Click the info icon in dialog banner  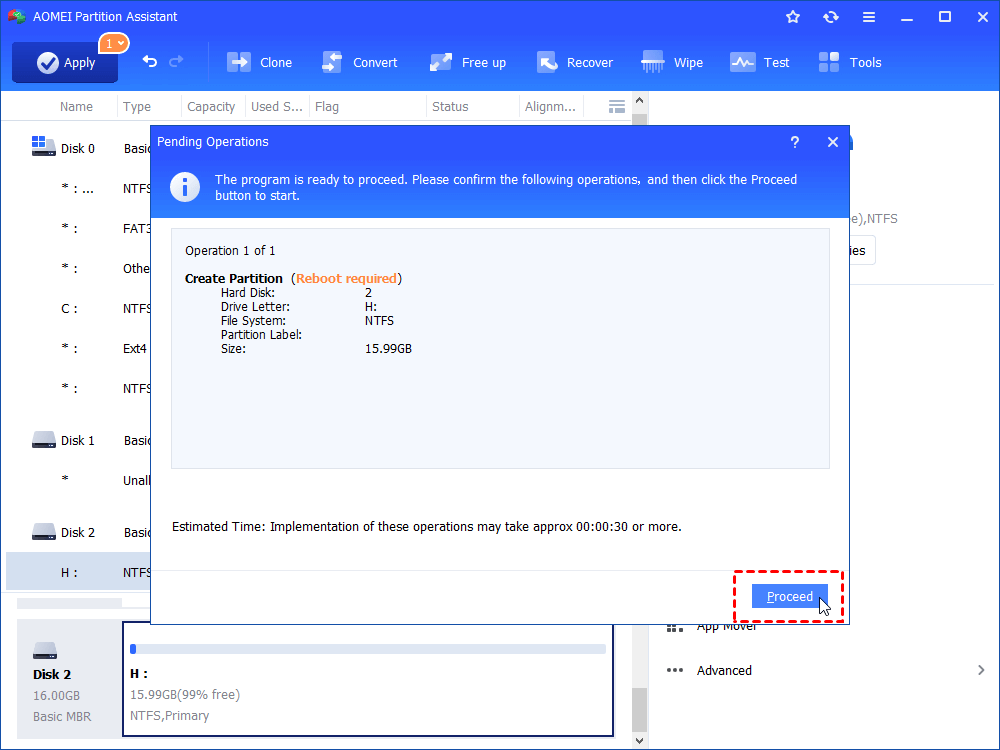click(185, 187)
